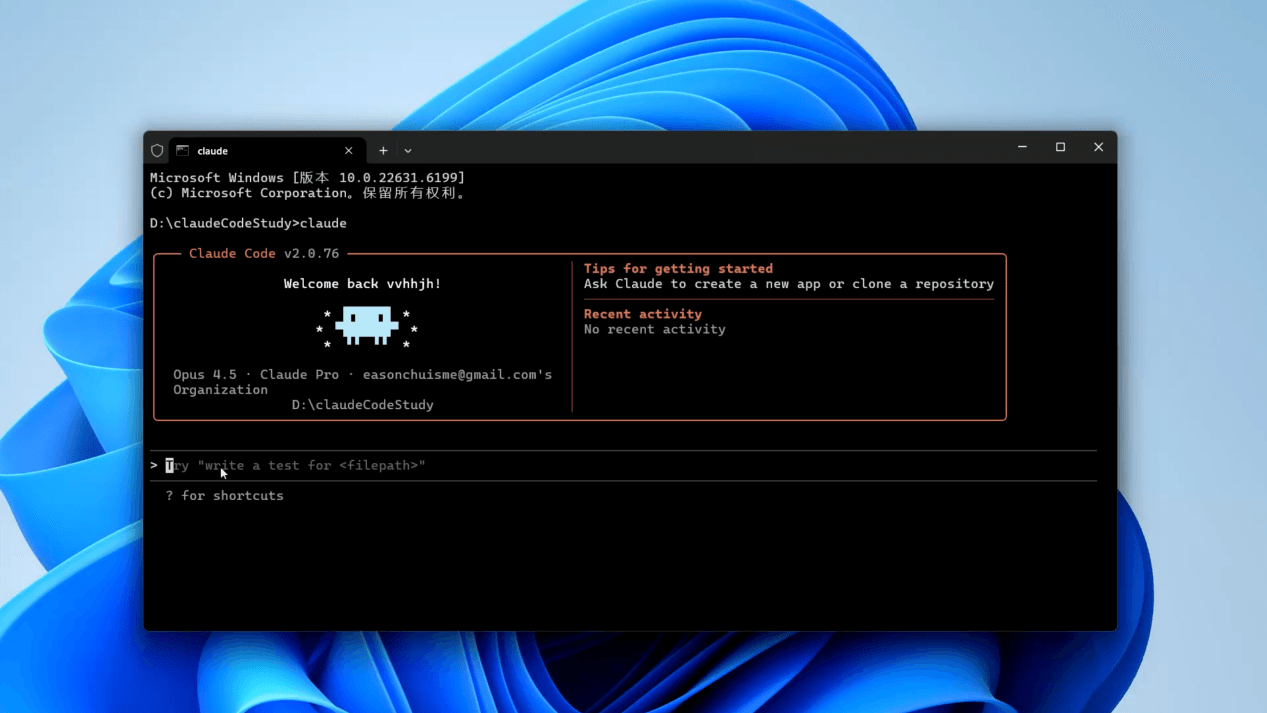
Task: Maximize the terminal window
Action: point(1060,148)
